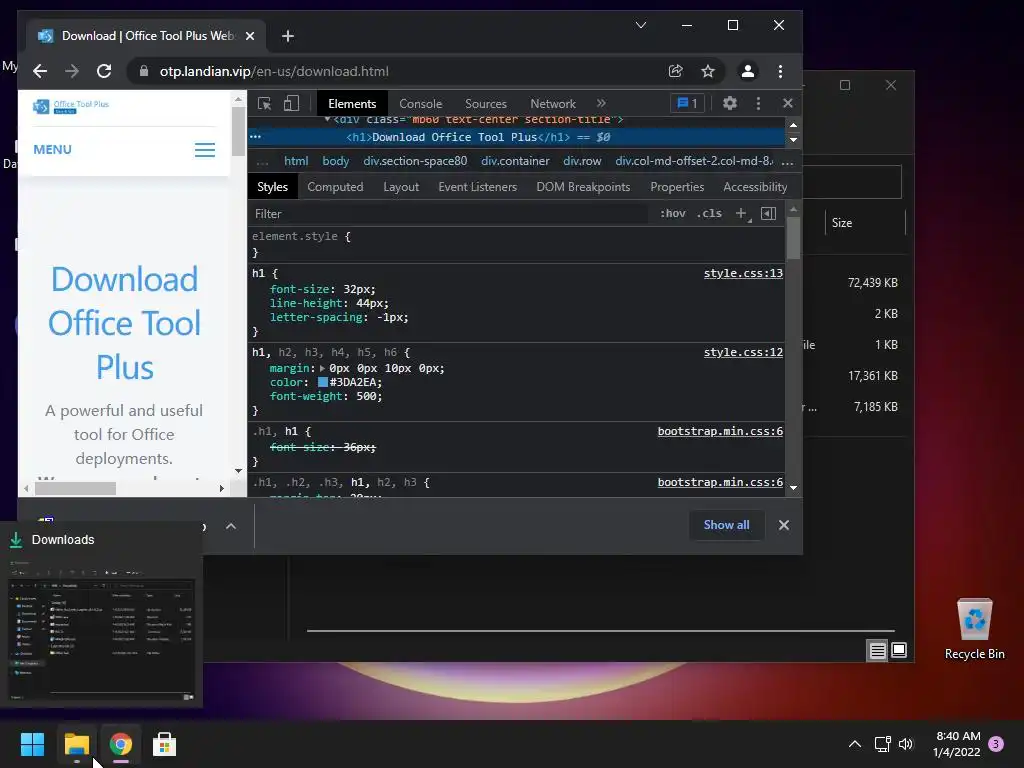Switch to the Sources tab
The height and width of the screenshot is (768, 1024).
485,104
